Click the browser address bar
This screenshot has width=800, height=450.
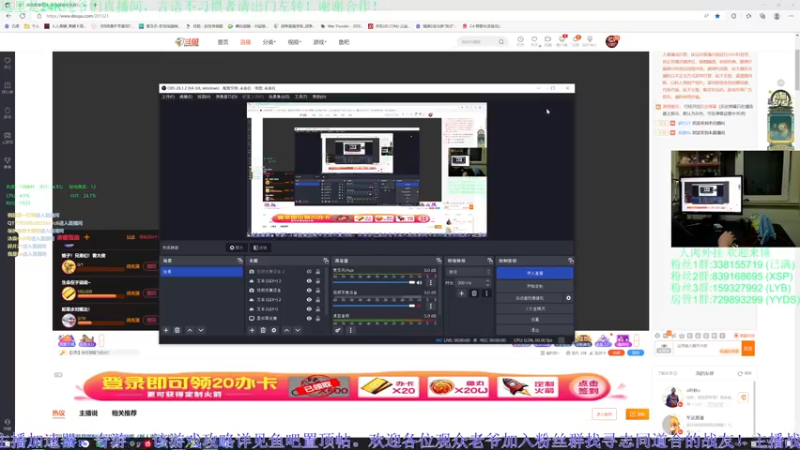[x=367, y=16]
